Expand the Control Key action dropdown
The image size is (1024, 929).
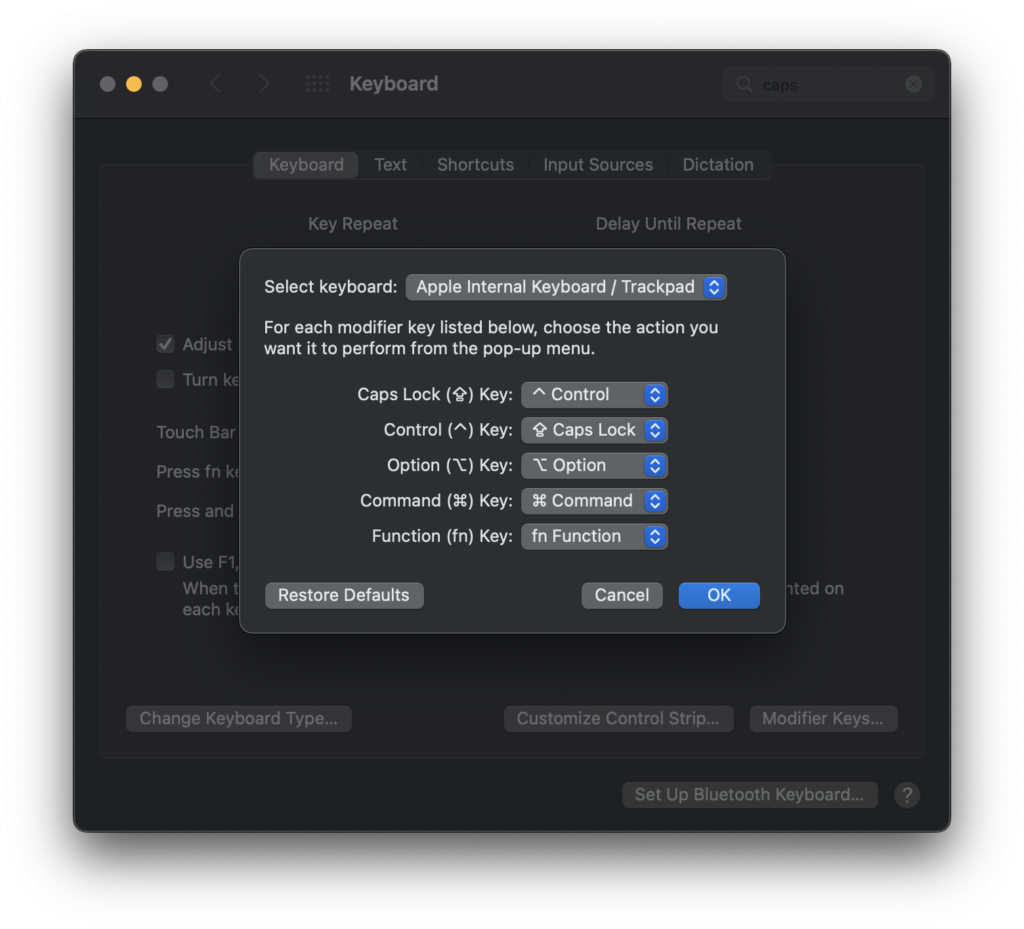[x=594, y=430]
